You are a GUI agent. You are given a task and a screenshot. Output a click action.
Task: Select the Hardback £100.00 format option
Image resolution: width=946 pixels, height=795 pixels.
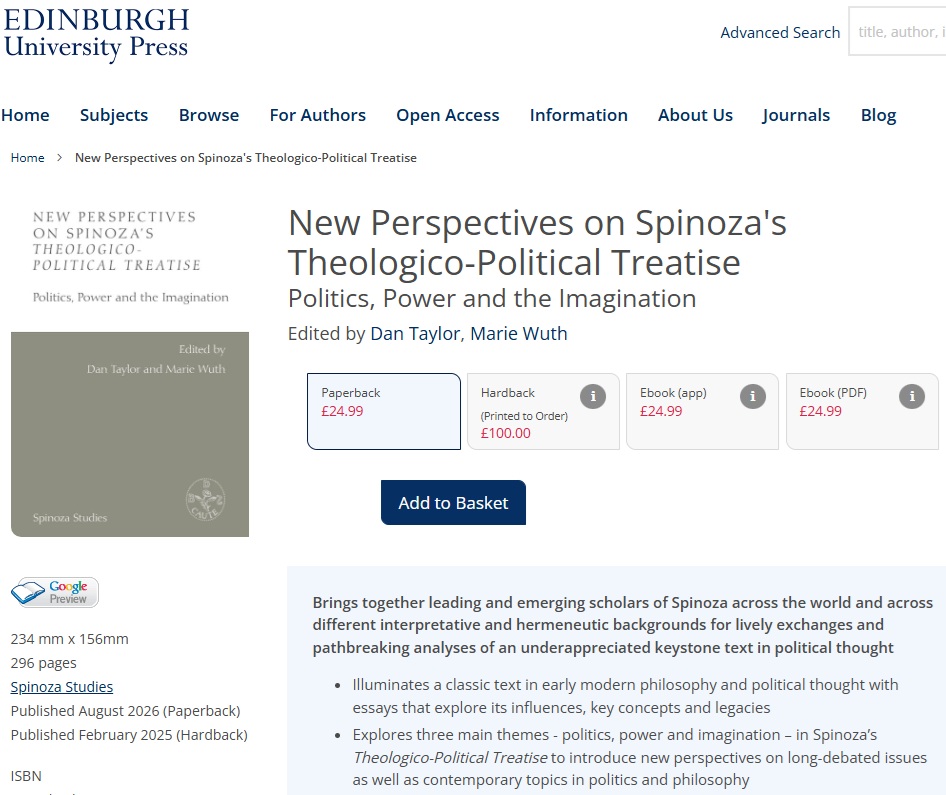pyautogui.click(x=543, y=411)
